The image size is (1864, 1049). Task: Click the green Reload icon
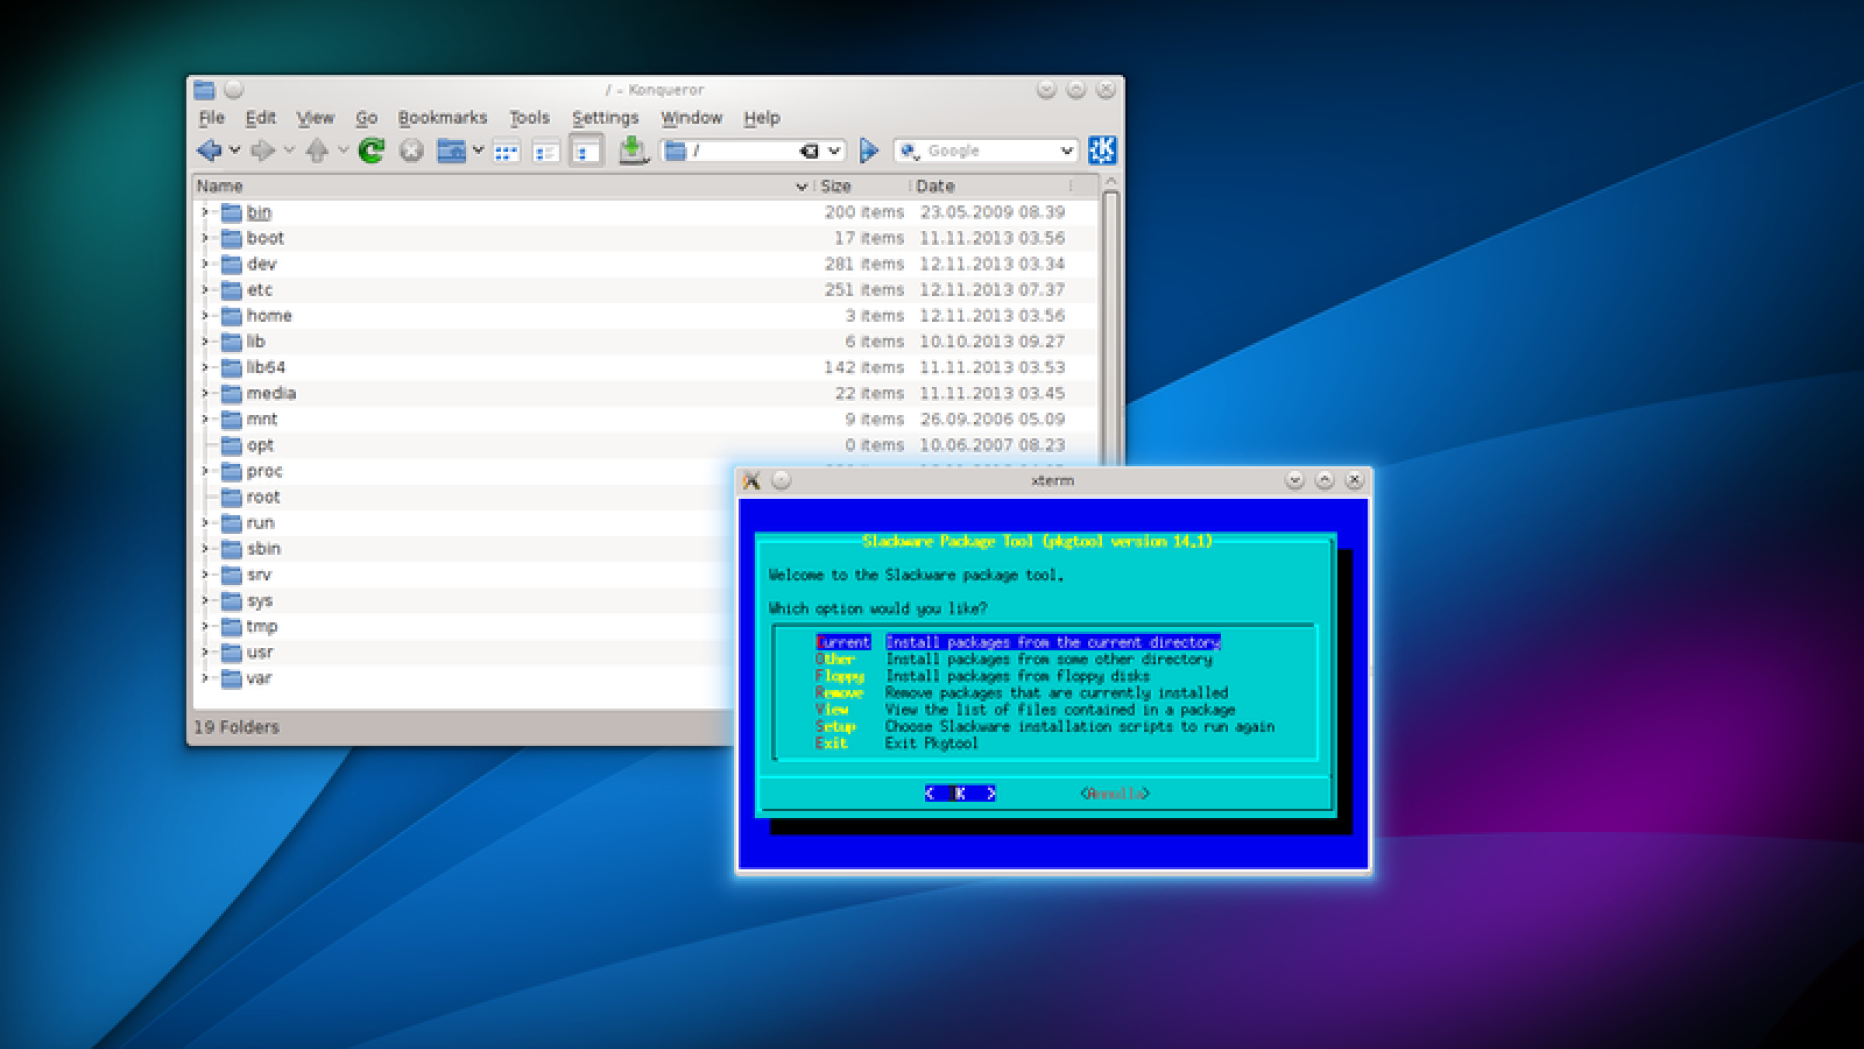[x=372, y=151]
